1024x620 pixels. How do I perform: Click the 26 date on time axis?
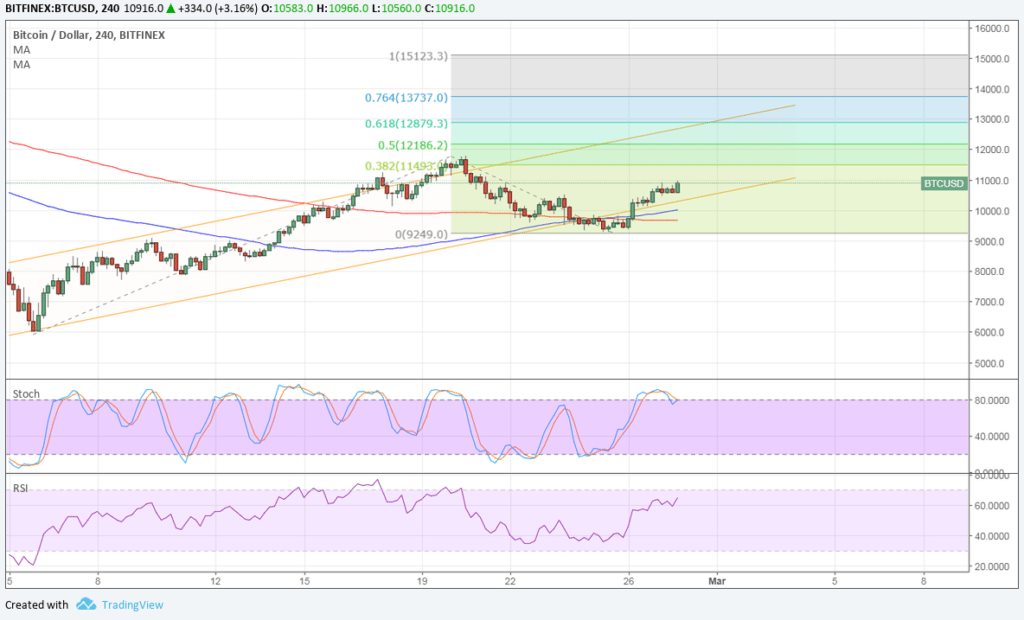[x=629, y=580]
